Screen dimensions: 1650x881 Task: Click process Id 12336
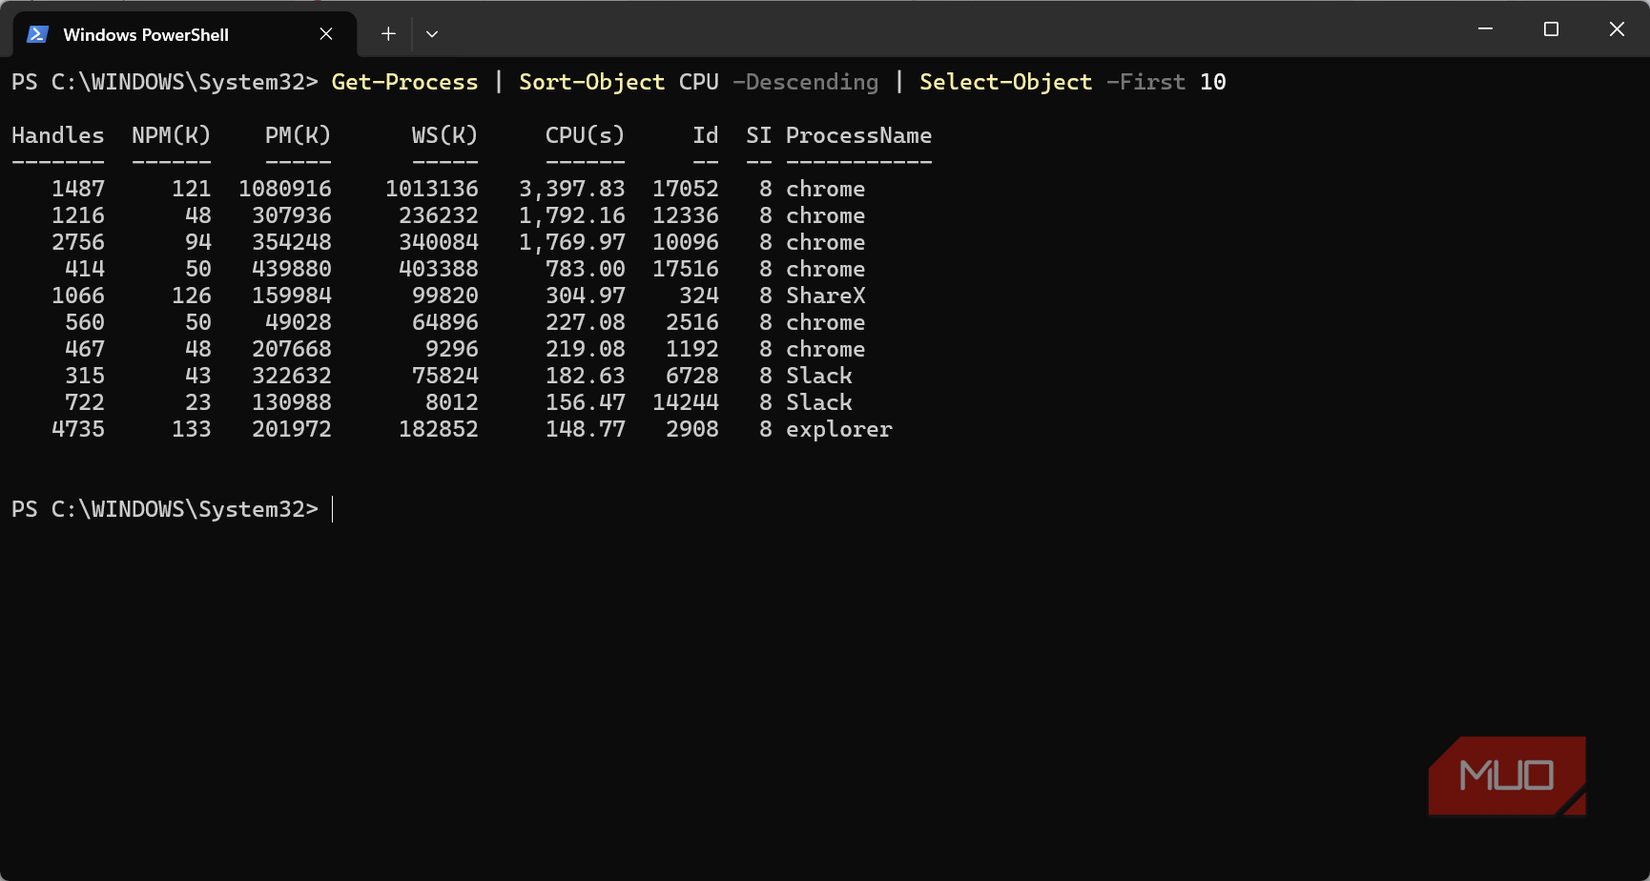pos(685,216)
